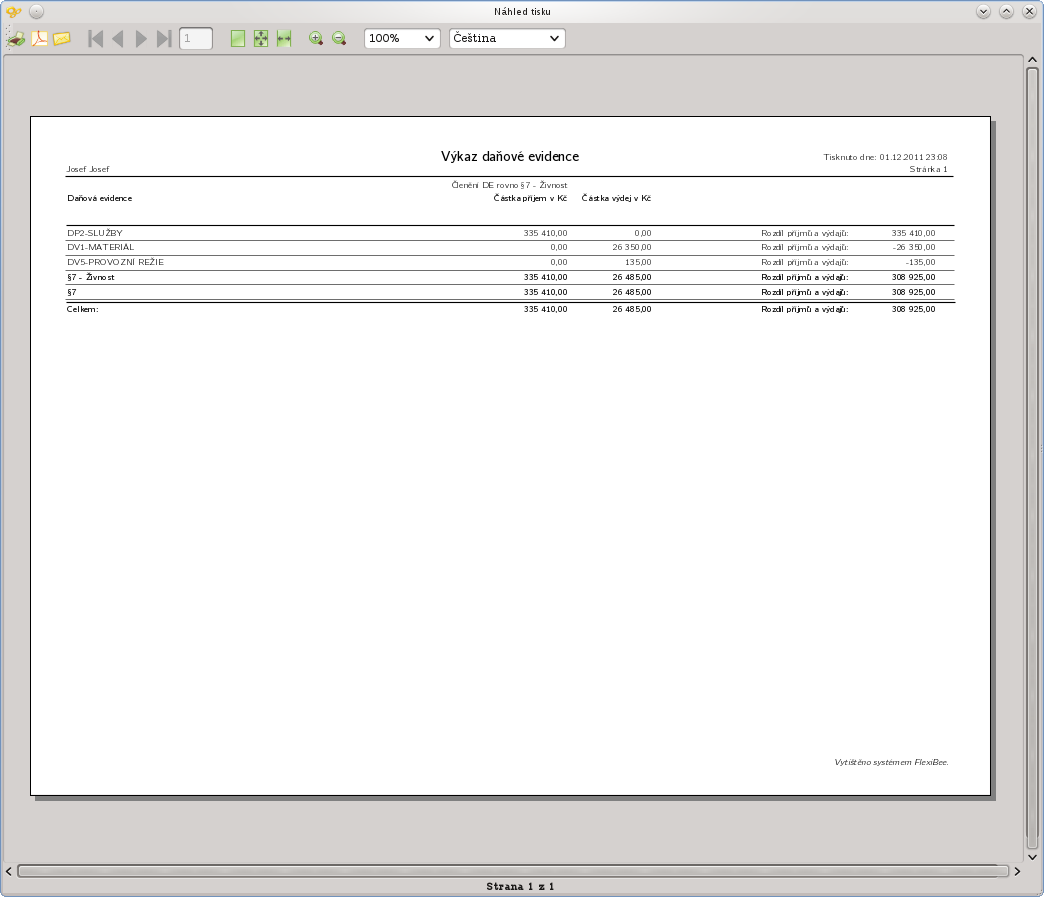
Task: Click the round pin button in the title bar
Action: pos(37,11)
